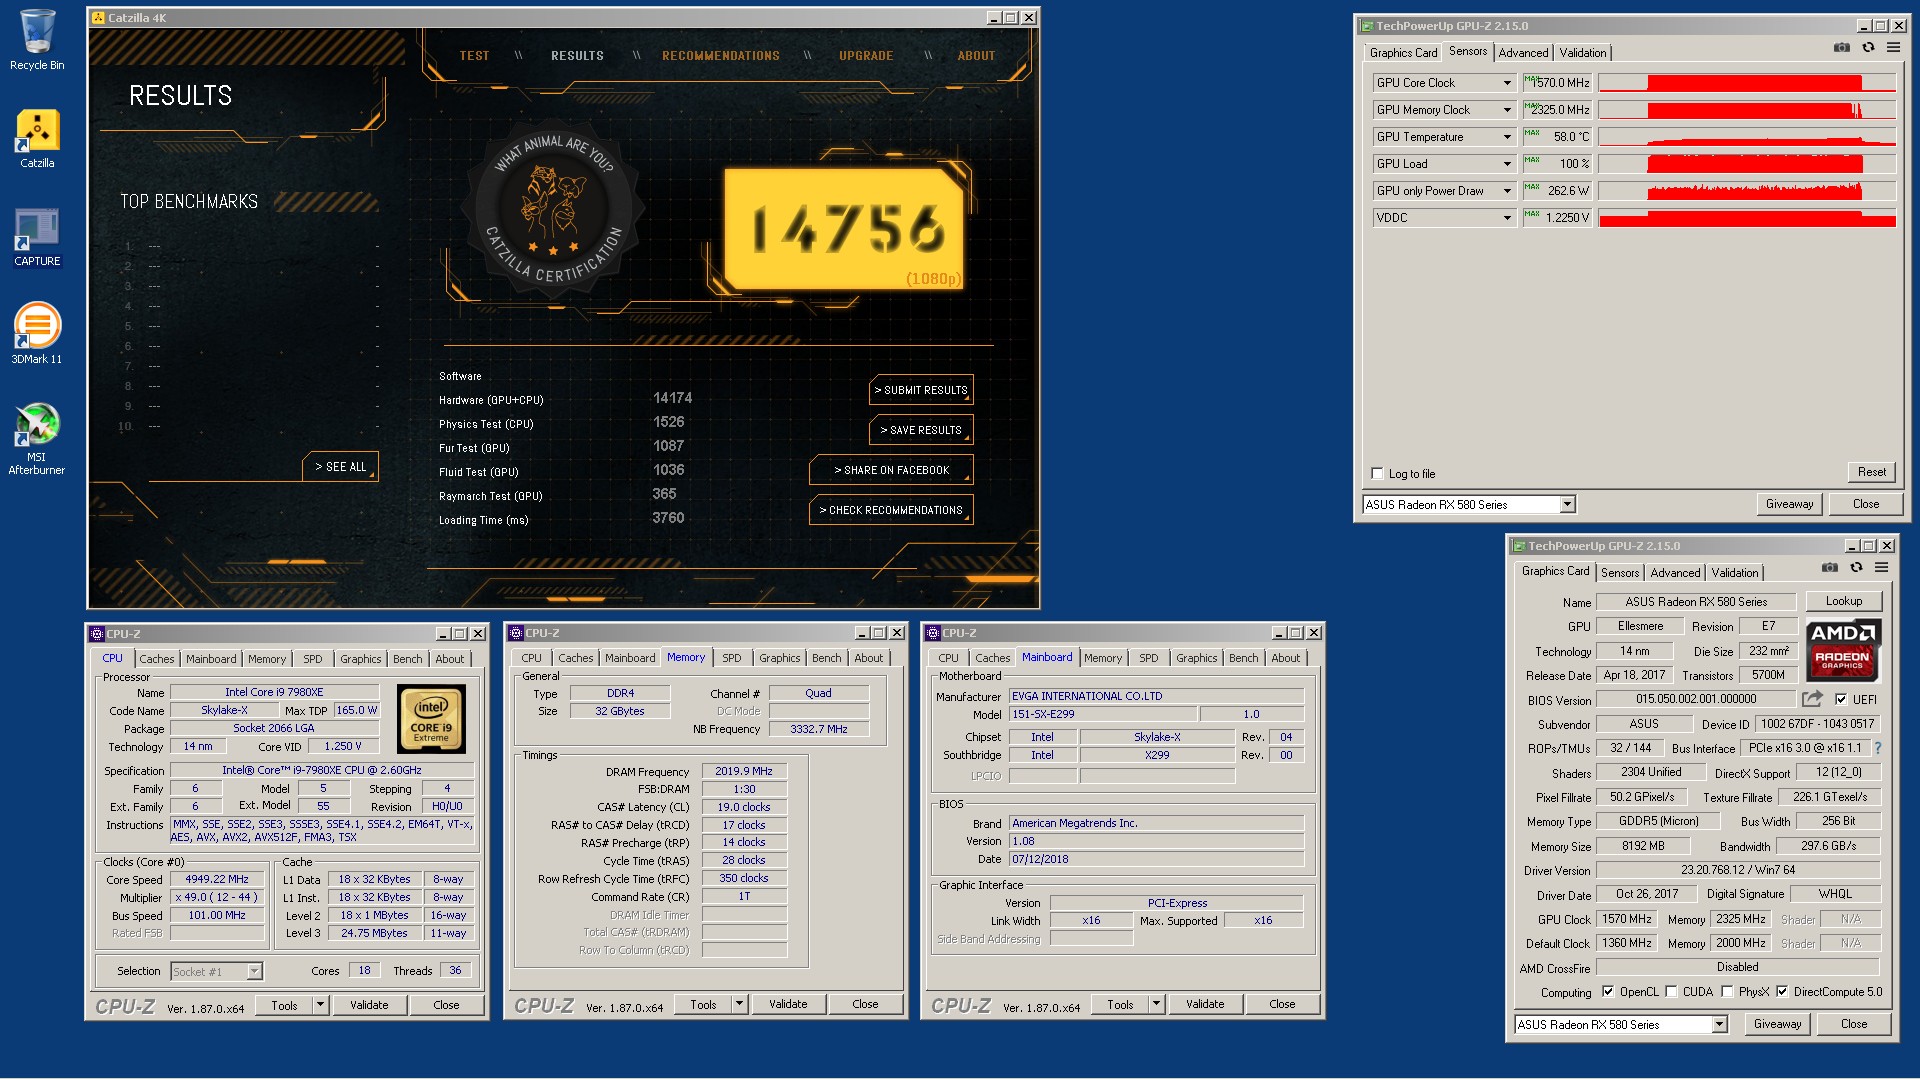Open the Tools dropdown arrow in CPU-Z CPU window
This screenshot has width=1920, height=1080.
click(320, 1005)
